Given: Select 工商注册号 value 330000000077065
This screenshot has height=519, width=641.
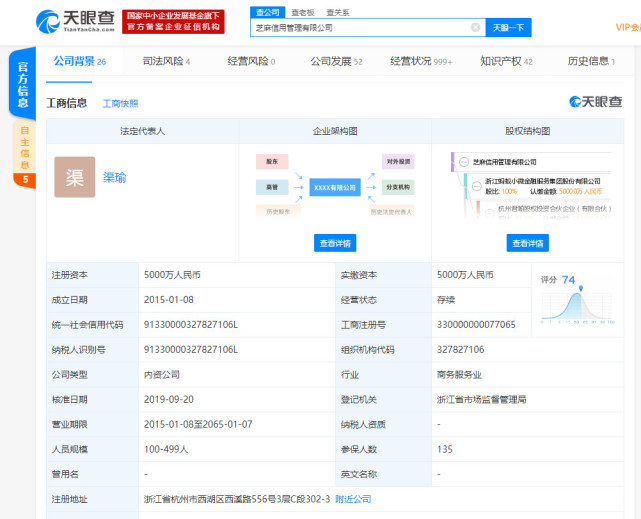Looking at the screenshot, I should click(476, 325).
